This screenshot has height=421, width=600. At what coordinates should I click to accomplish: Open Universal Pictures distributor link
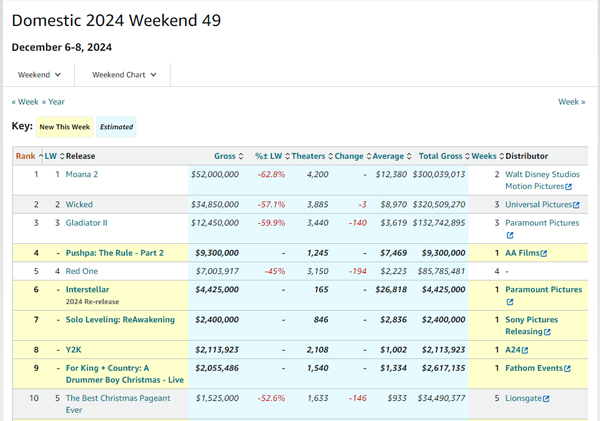[538, 204]
